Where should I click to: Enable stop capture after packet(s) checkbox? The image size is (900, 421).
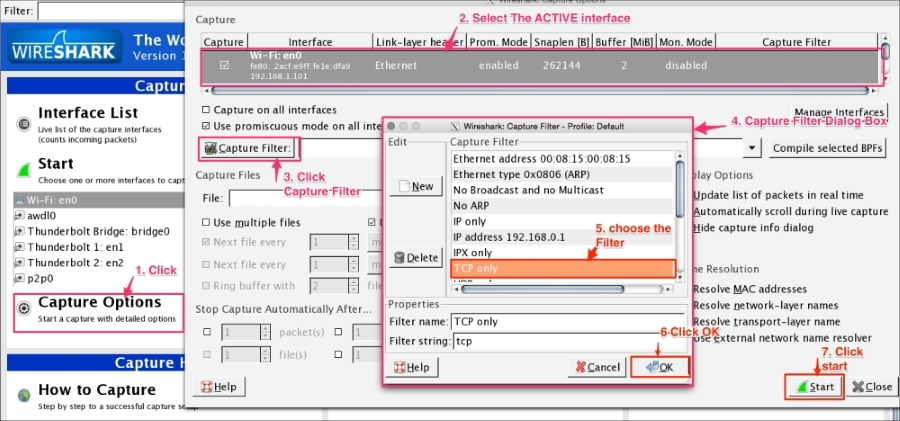coord(207,332)
